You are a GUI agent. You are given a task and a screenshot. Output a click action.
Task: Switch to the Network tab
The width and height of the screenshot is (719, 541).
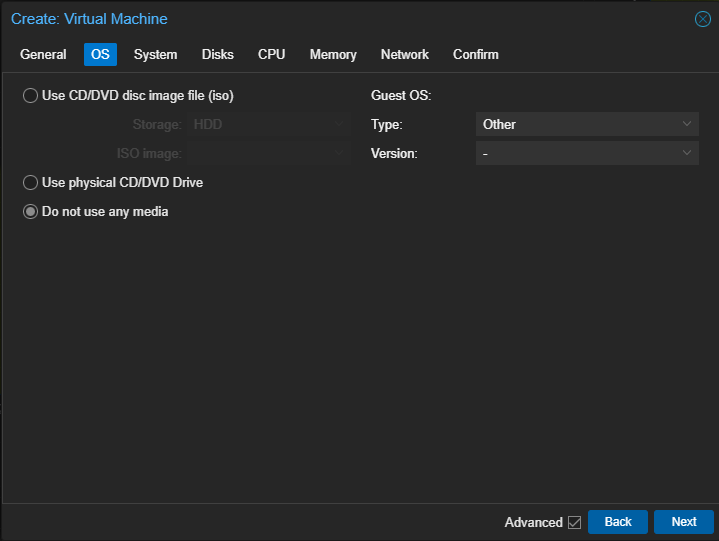click(404, 55)
